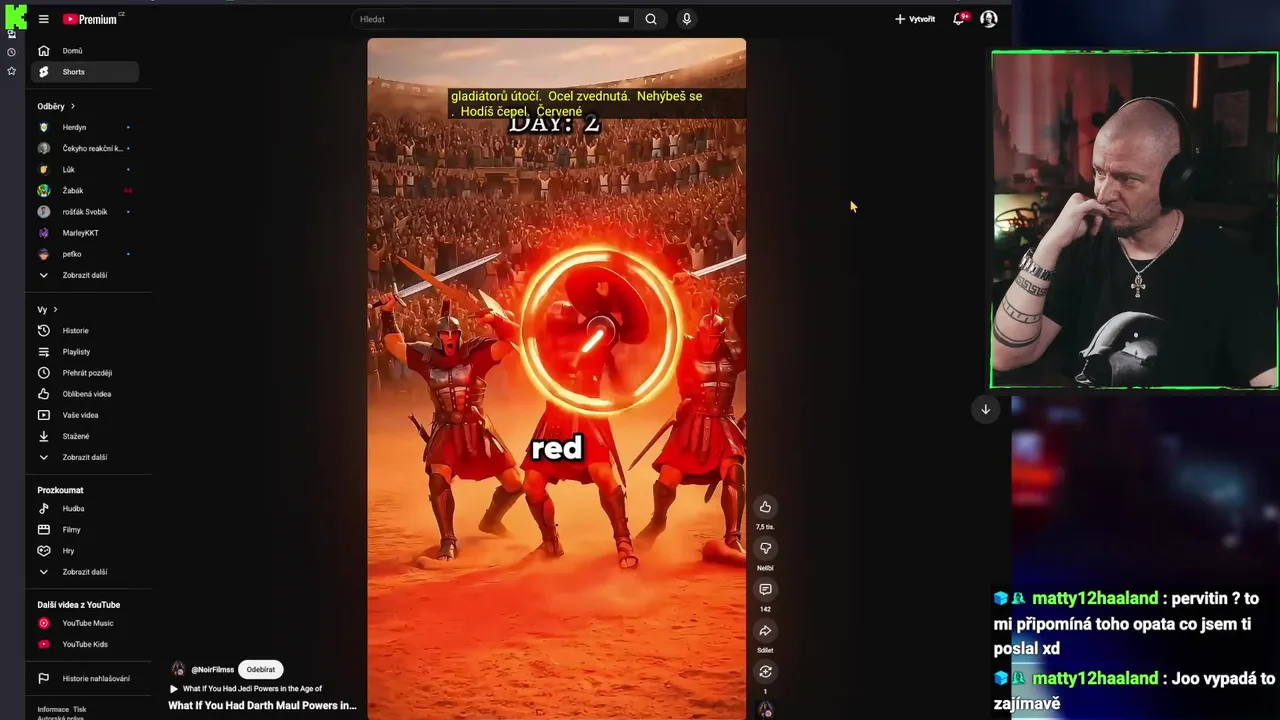This screenshot has width=1280, height=720.
Task: Open MarleyKKT channel subscription
Action: [x=85, y=233]
